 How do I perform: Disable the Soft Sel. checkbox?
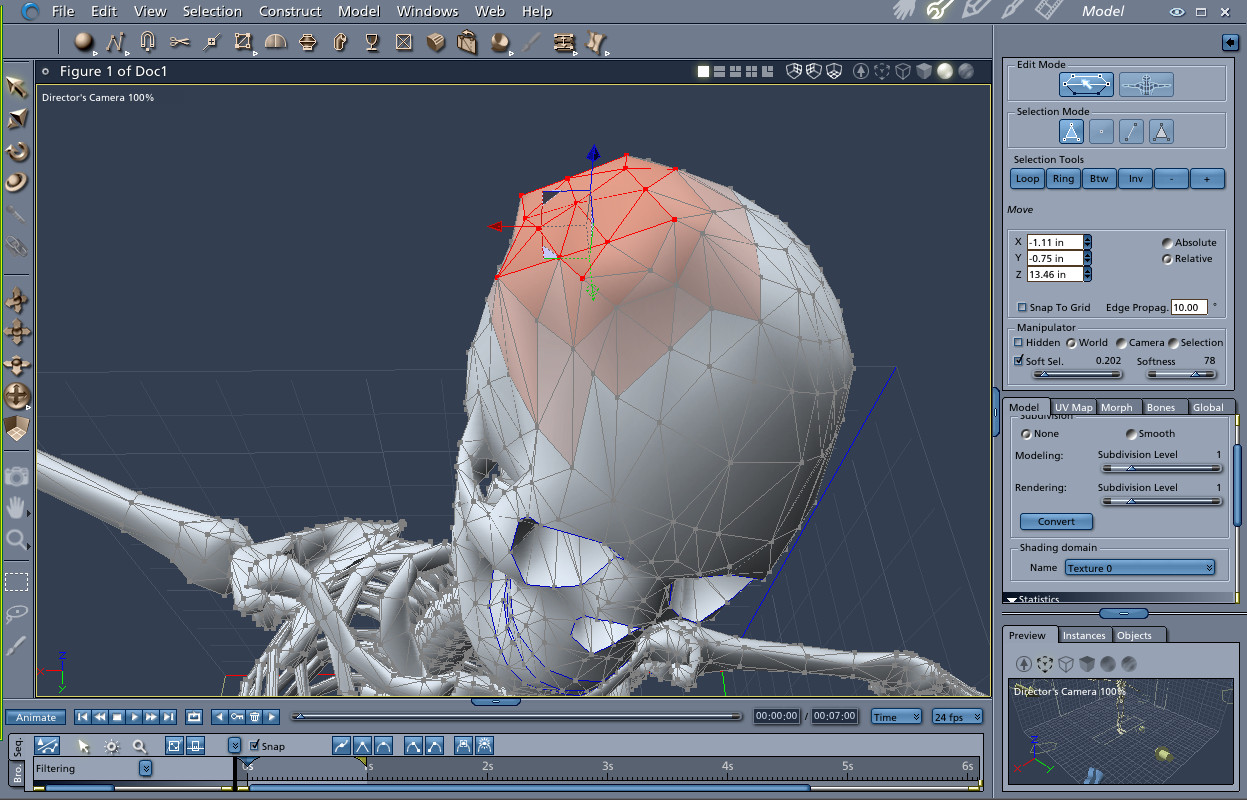(x=1019, y=361)
